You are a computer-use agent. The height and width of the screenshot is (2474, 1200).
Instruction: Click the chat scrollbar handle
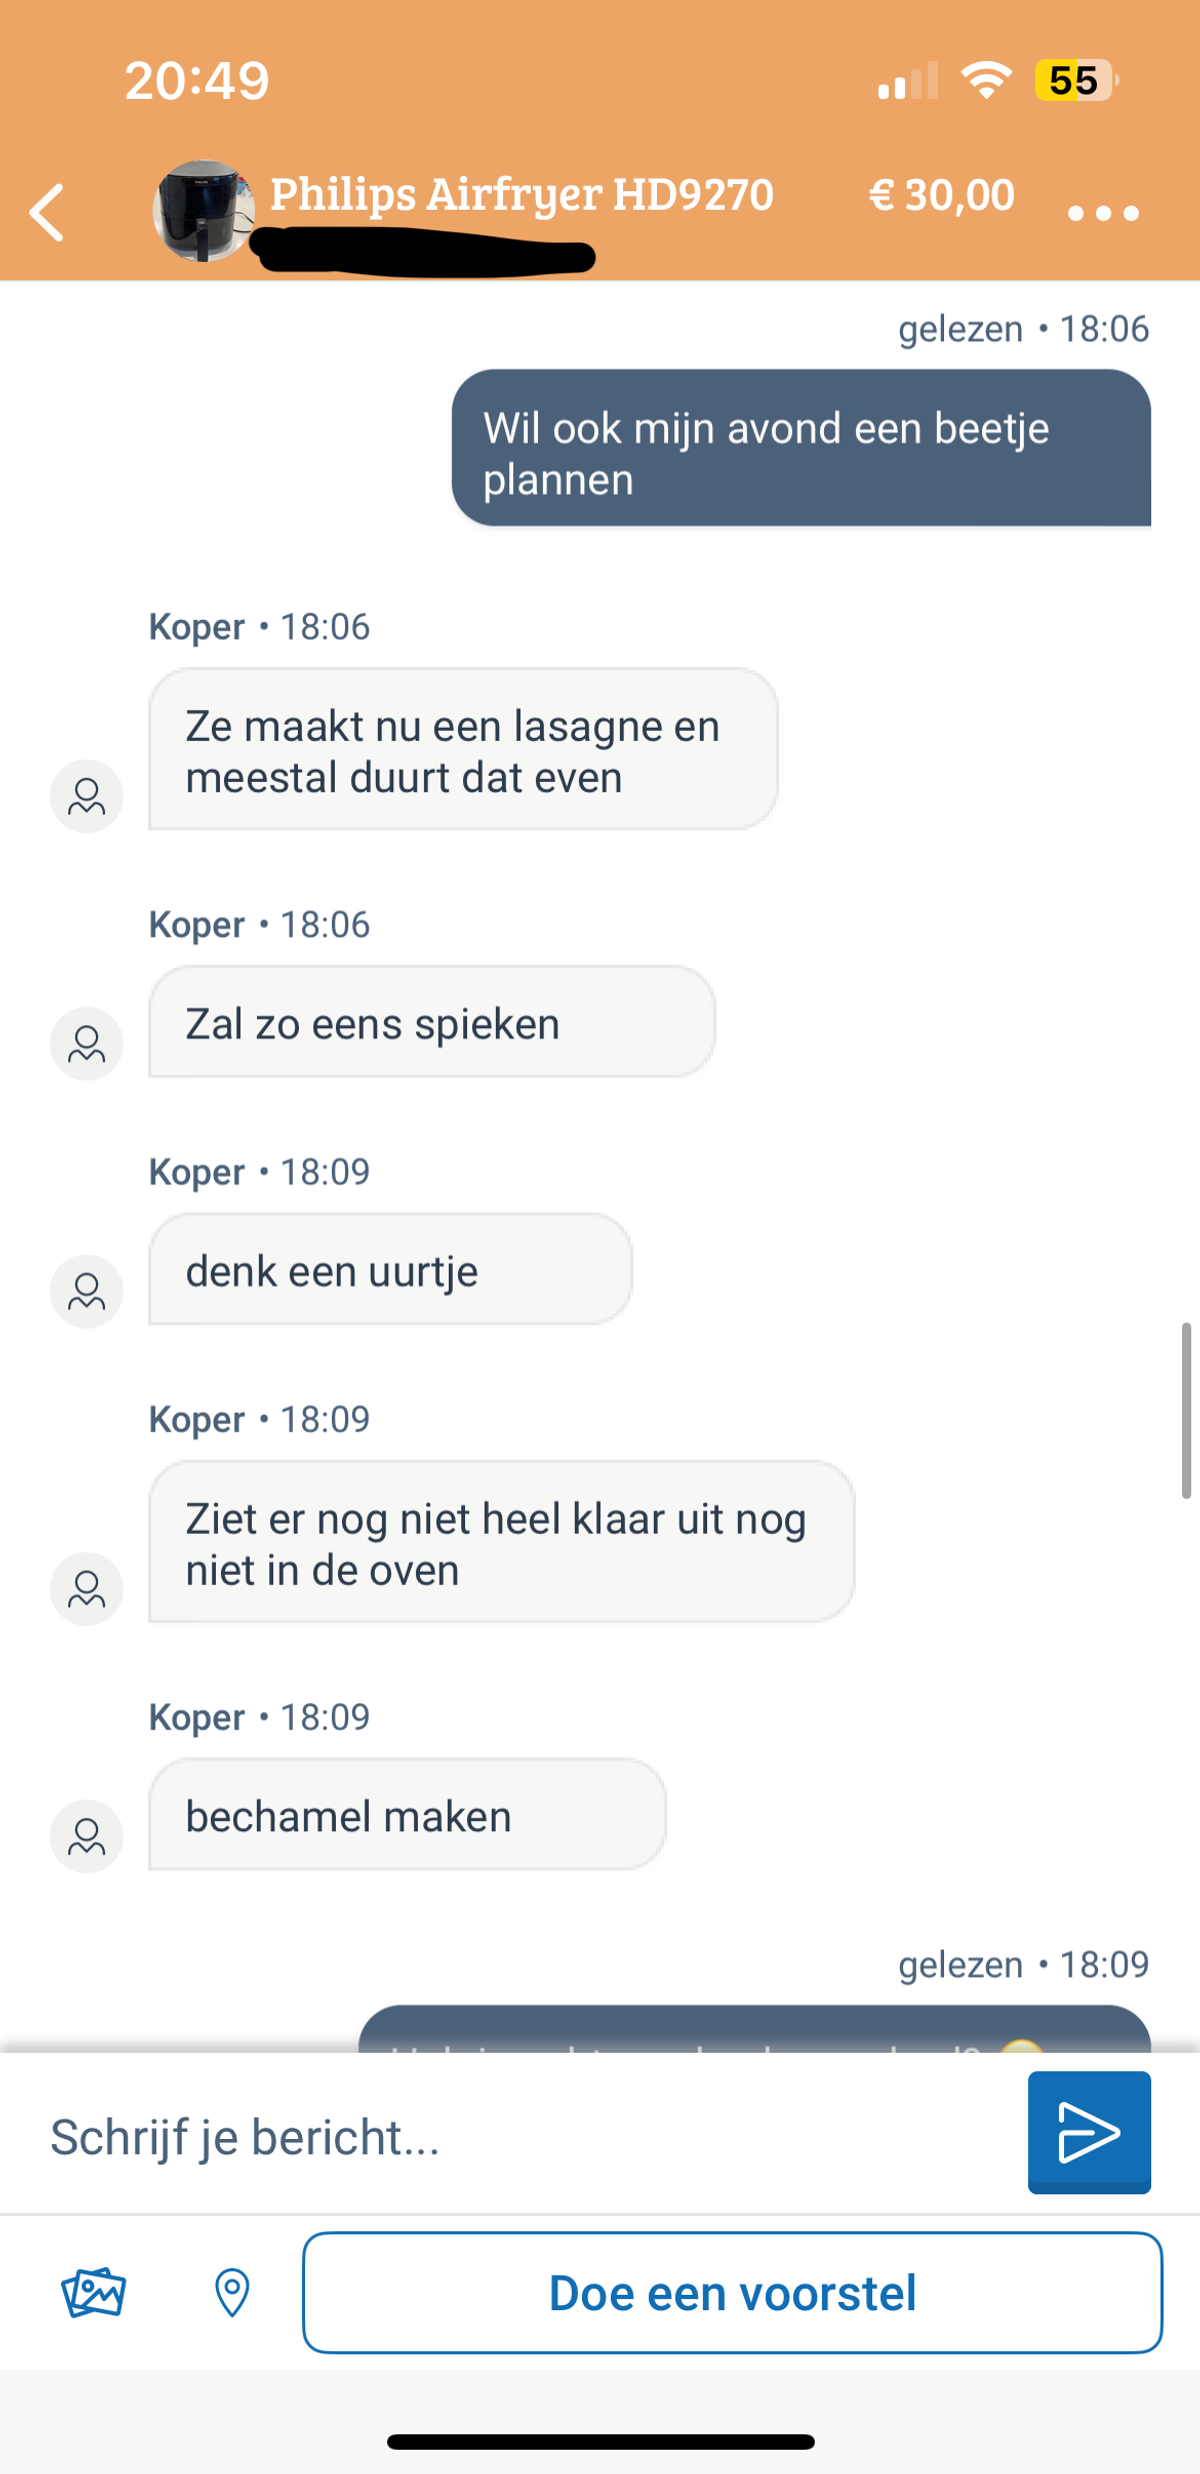(x=1186, y=1410)
